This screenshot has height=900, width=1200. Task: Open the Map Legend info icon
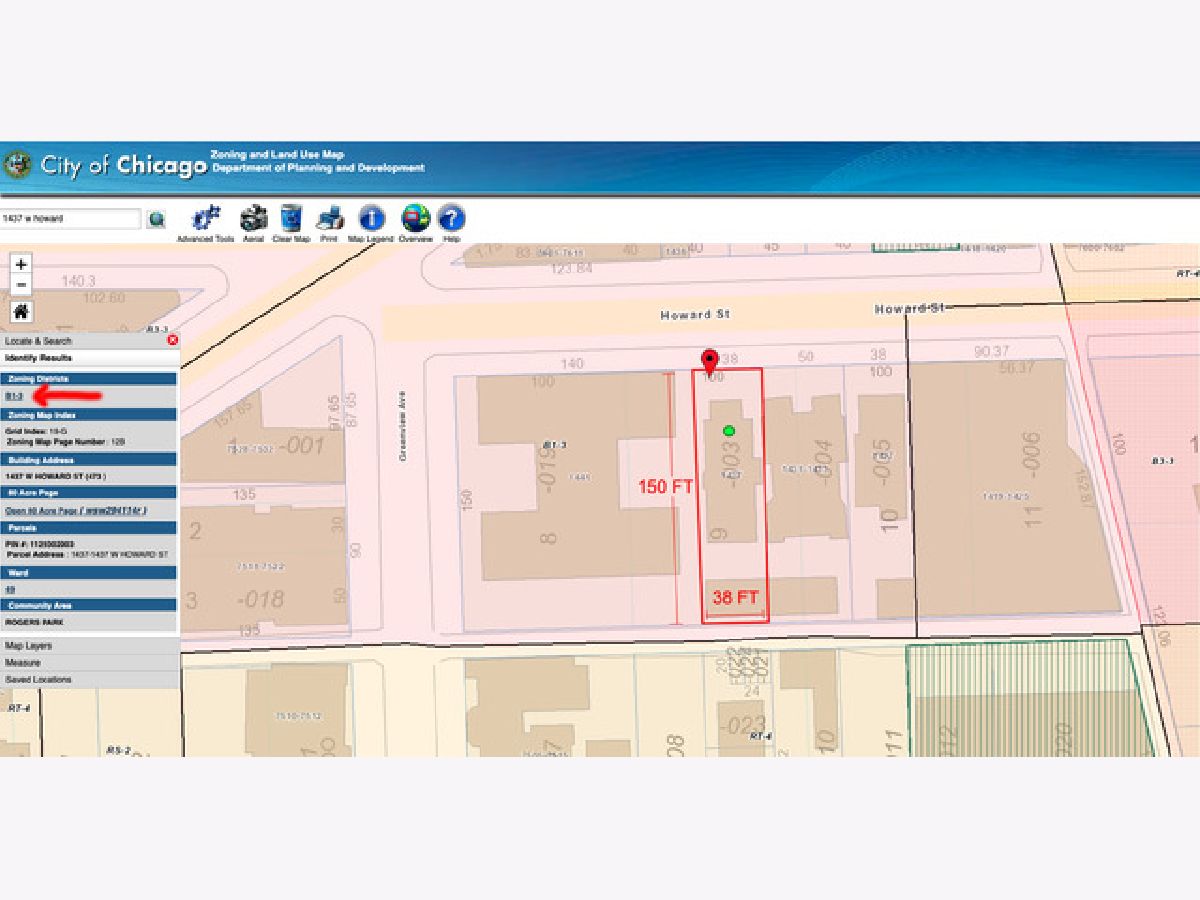coord(371,219)
